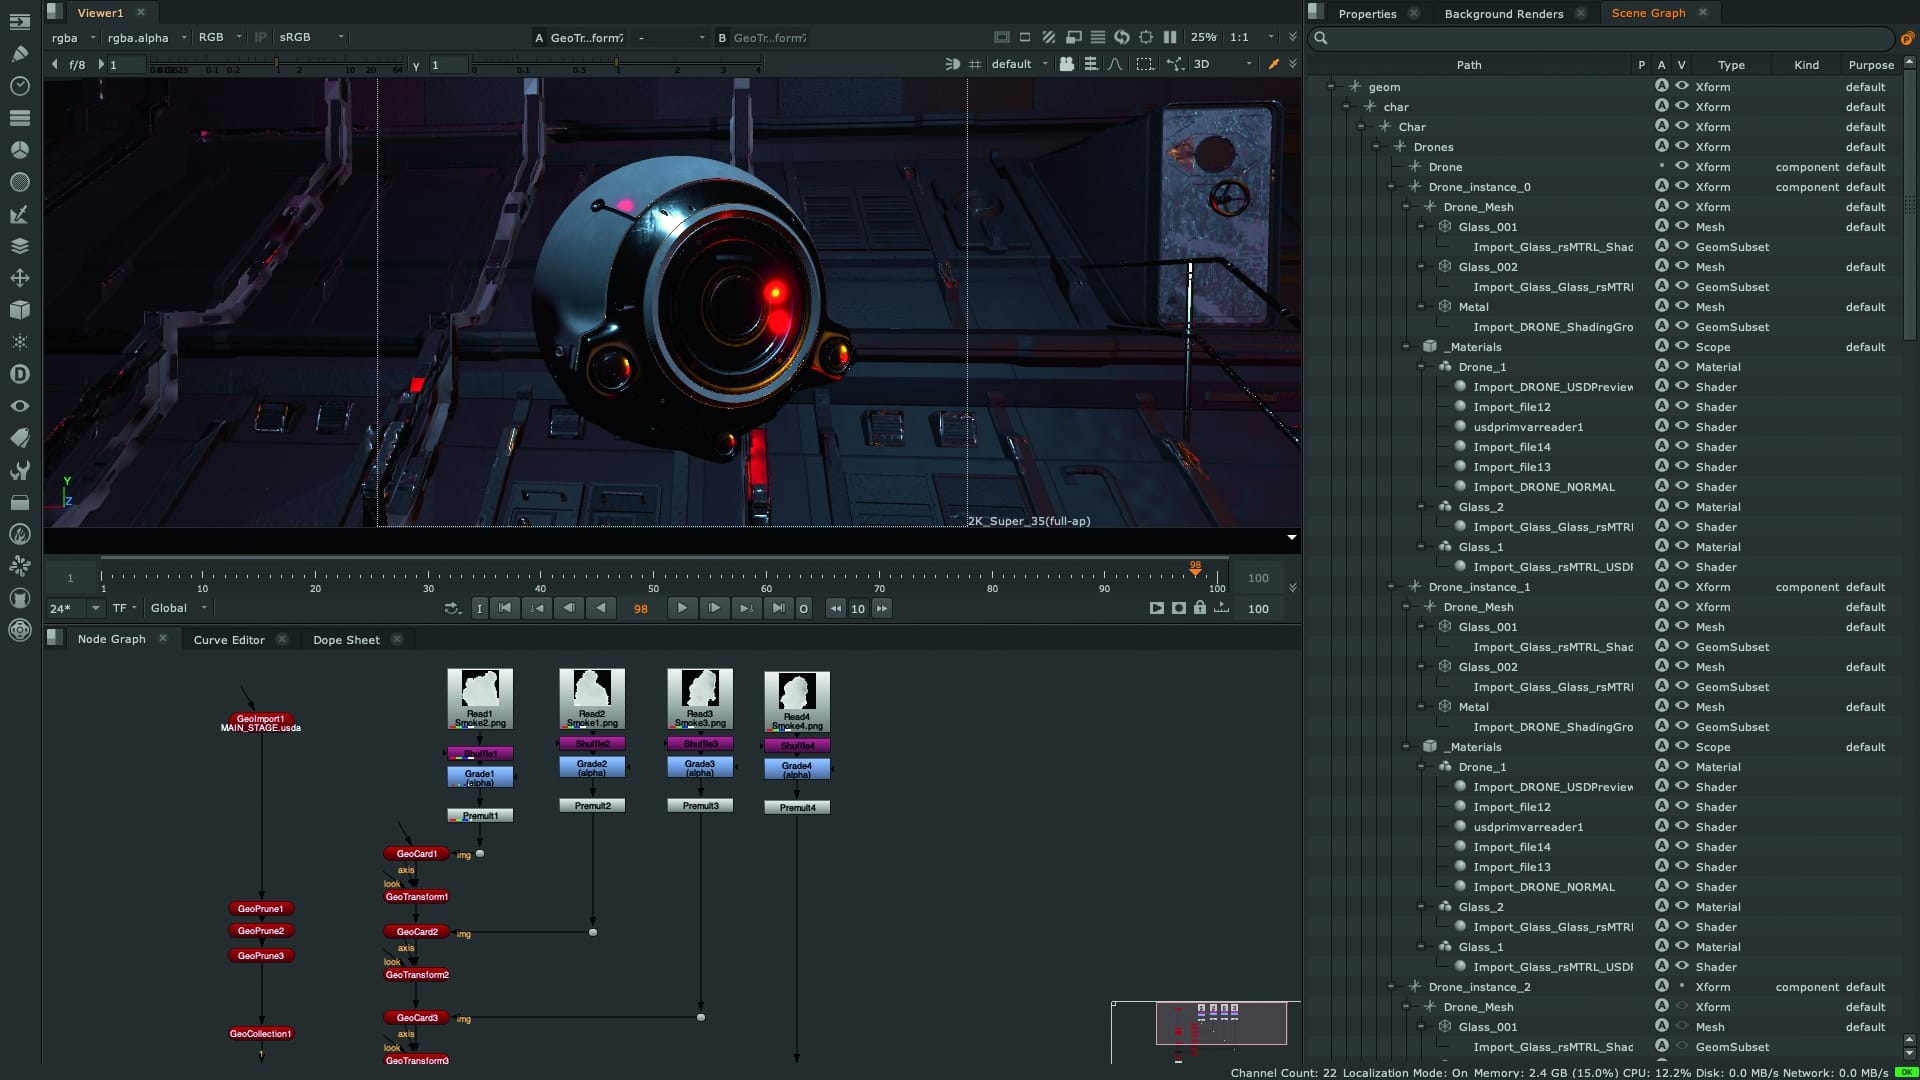Collapse the Drone_instance_1 branch
The height and width of the screenshot is (1080, 1920).
[x=1392, y=587]
